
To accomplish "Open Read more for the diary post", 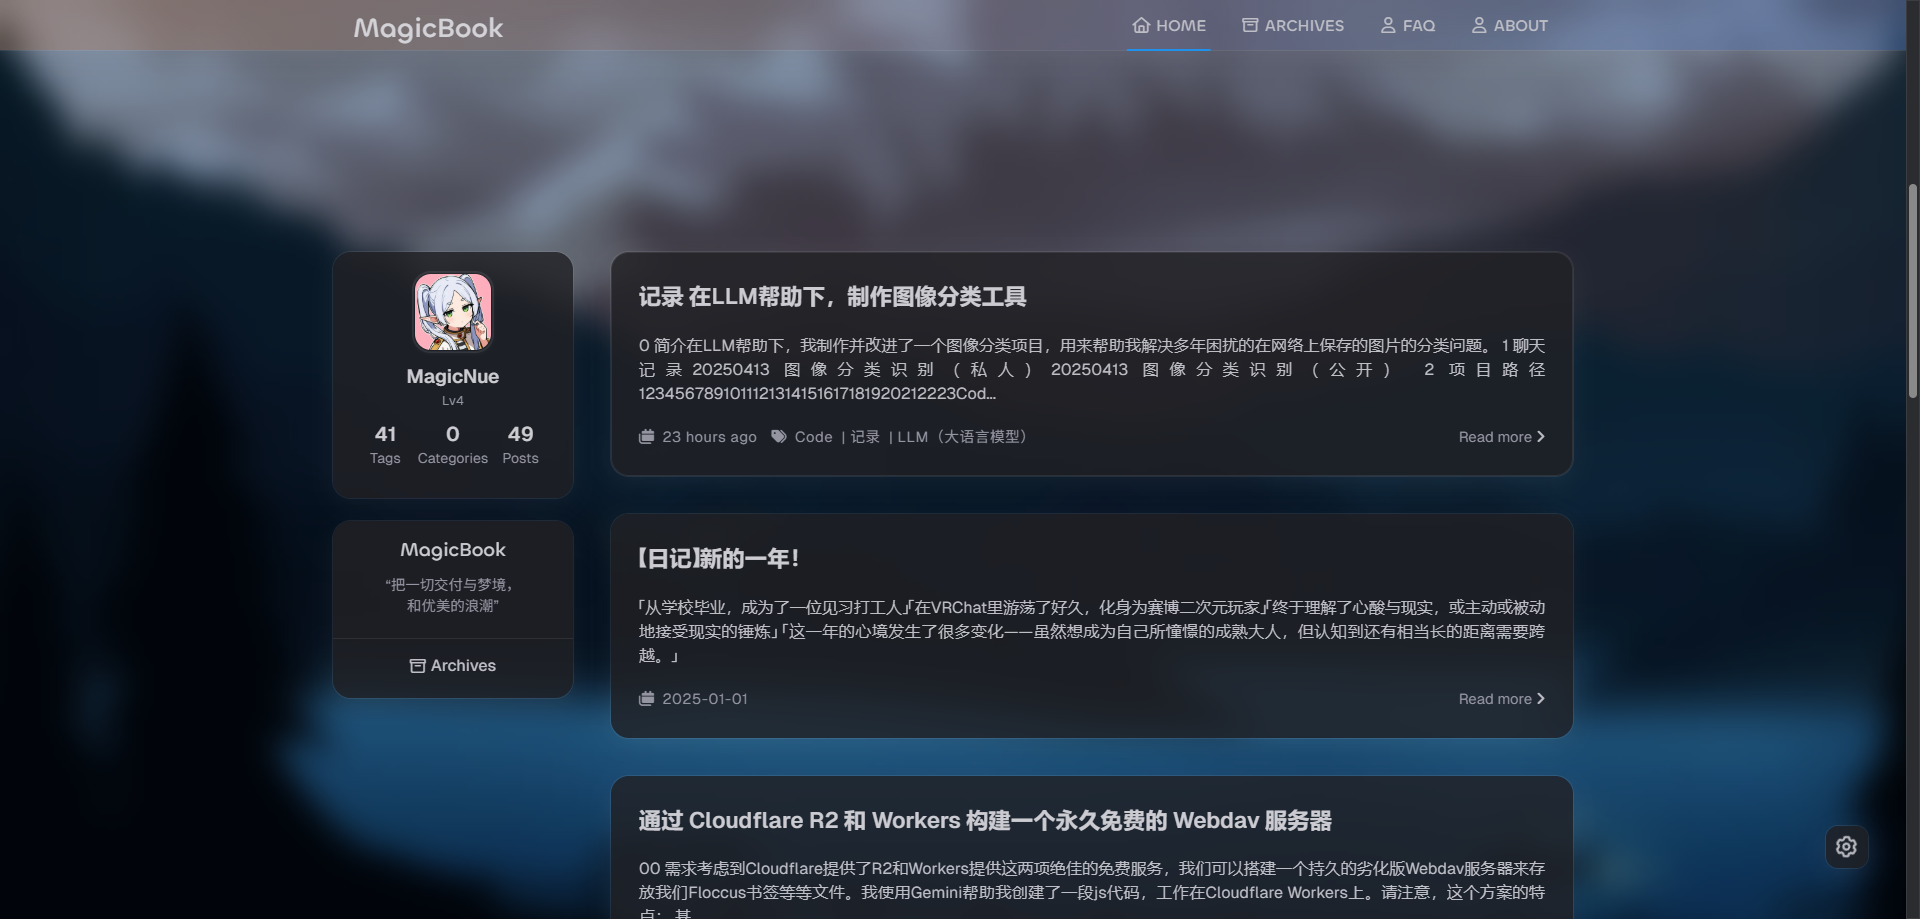I will (x=1501, y=699).
